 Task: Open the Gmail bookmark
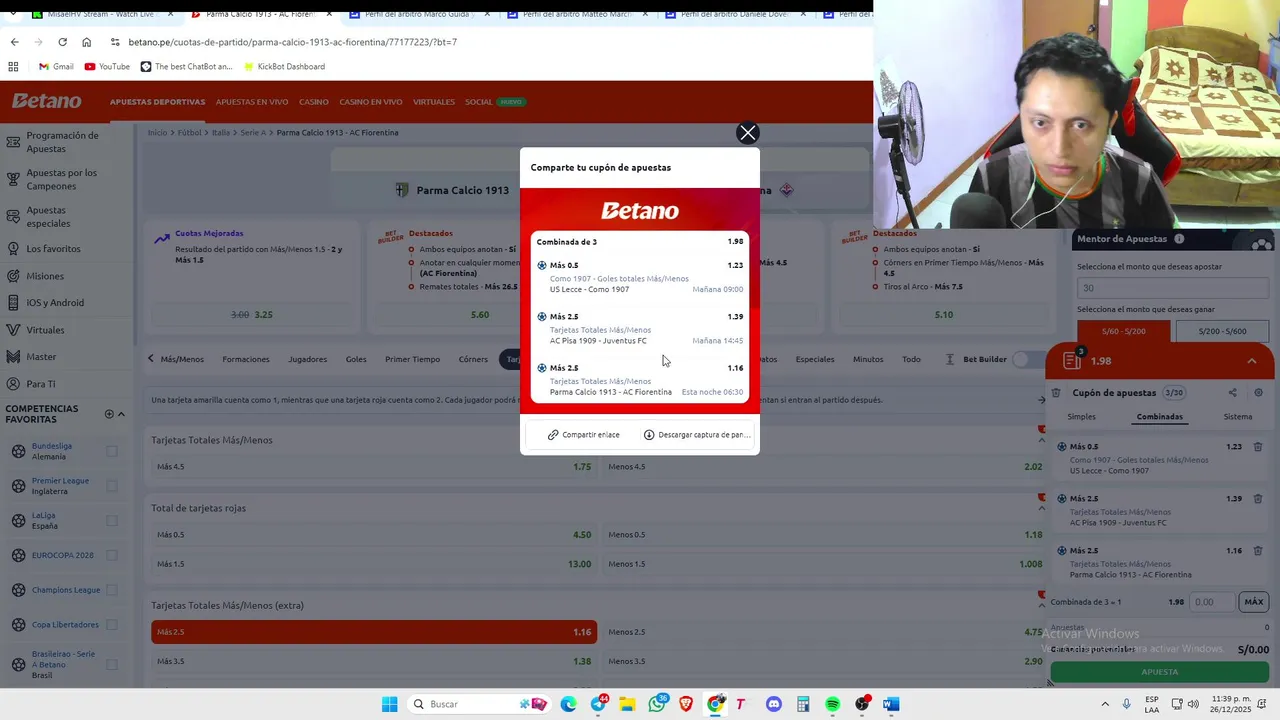pyautogui.click(x=55, y=67)
